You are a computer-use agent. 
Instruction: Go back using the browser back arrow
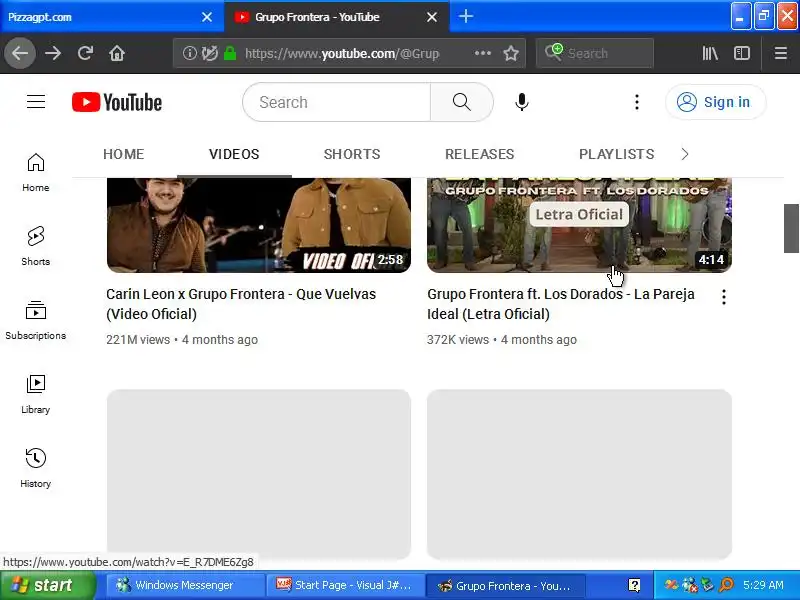coord(20,53)
